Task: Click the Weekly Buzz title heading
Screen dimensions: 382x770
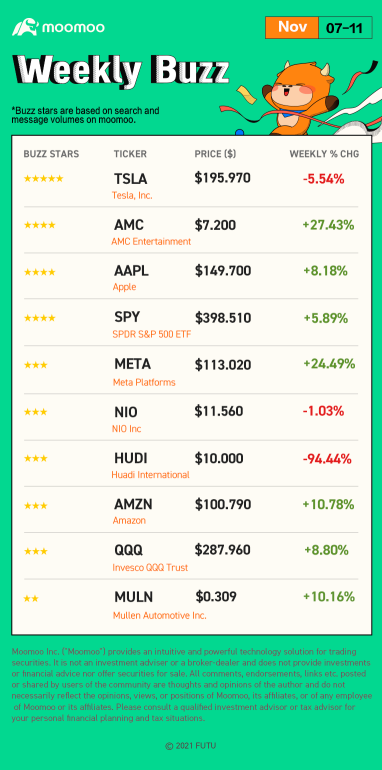Action: tap(120, 72)
